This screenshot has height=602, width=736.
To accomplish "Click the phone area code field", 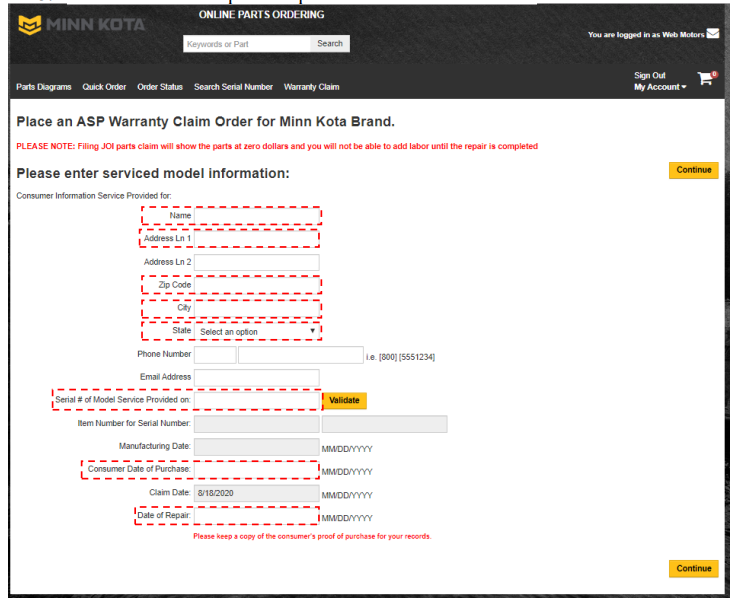I will 215,355.
